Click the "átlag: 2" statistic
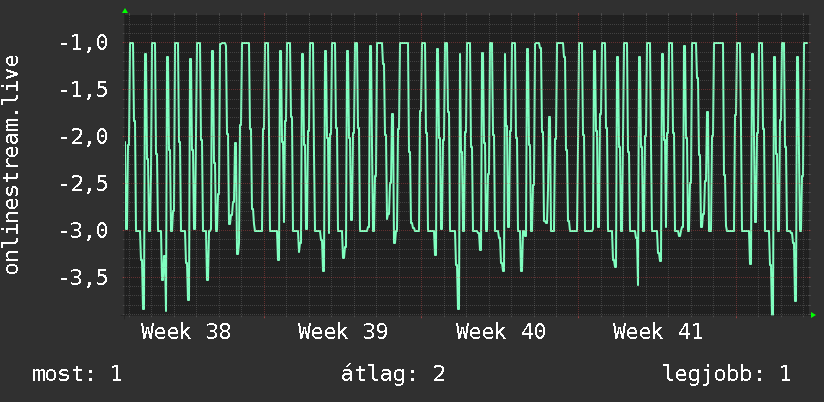The width and height of the screenshot is (824, 402). 393,374
